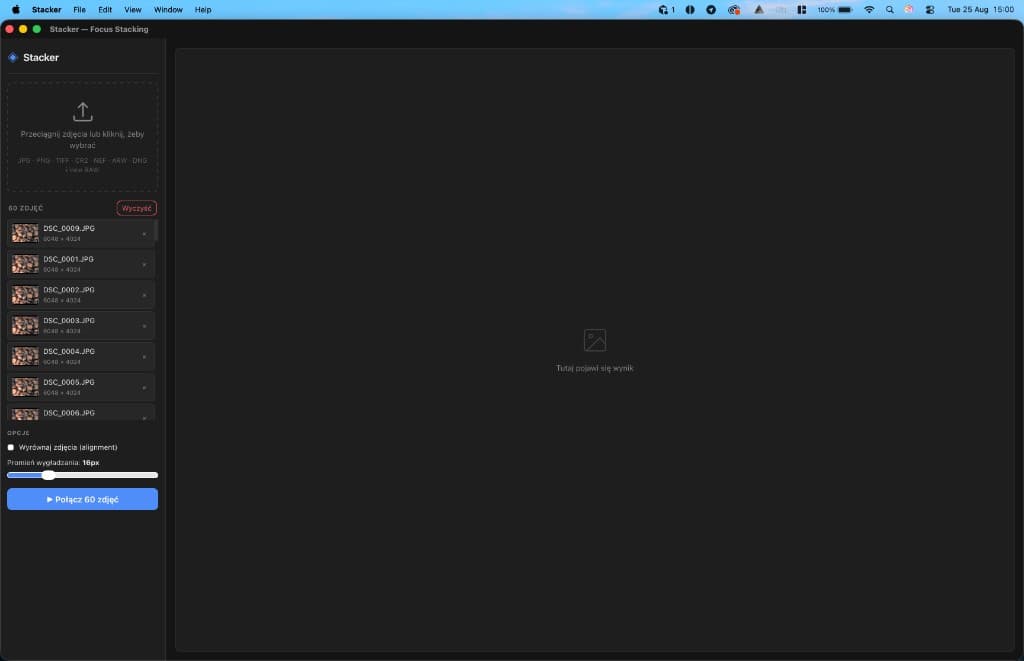Click the small remove icon in the DSC_0004.JPG row

[x=144, y=357]
